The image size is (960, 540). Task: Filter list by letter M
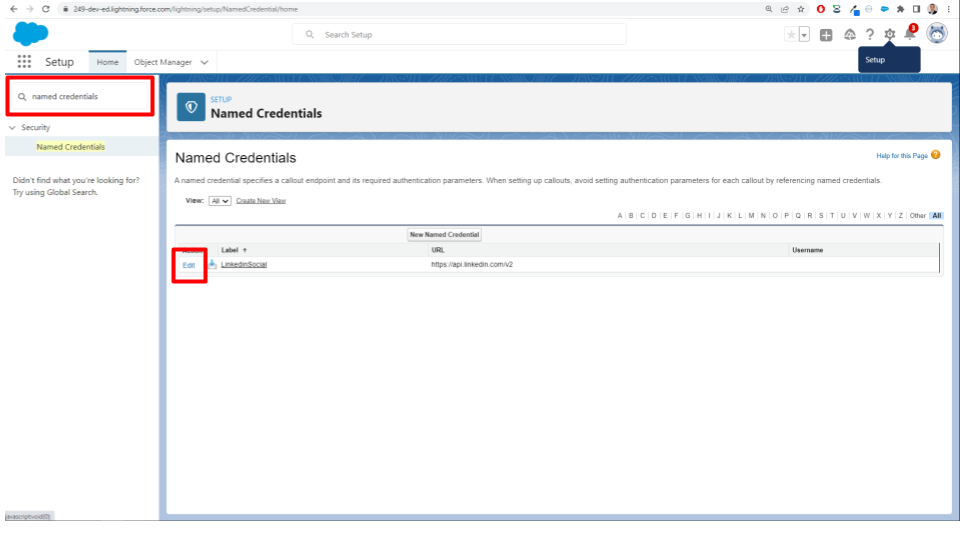[751, 216]
